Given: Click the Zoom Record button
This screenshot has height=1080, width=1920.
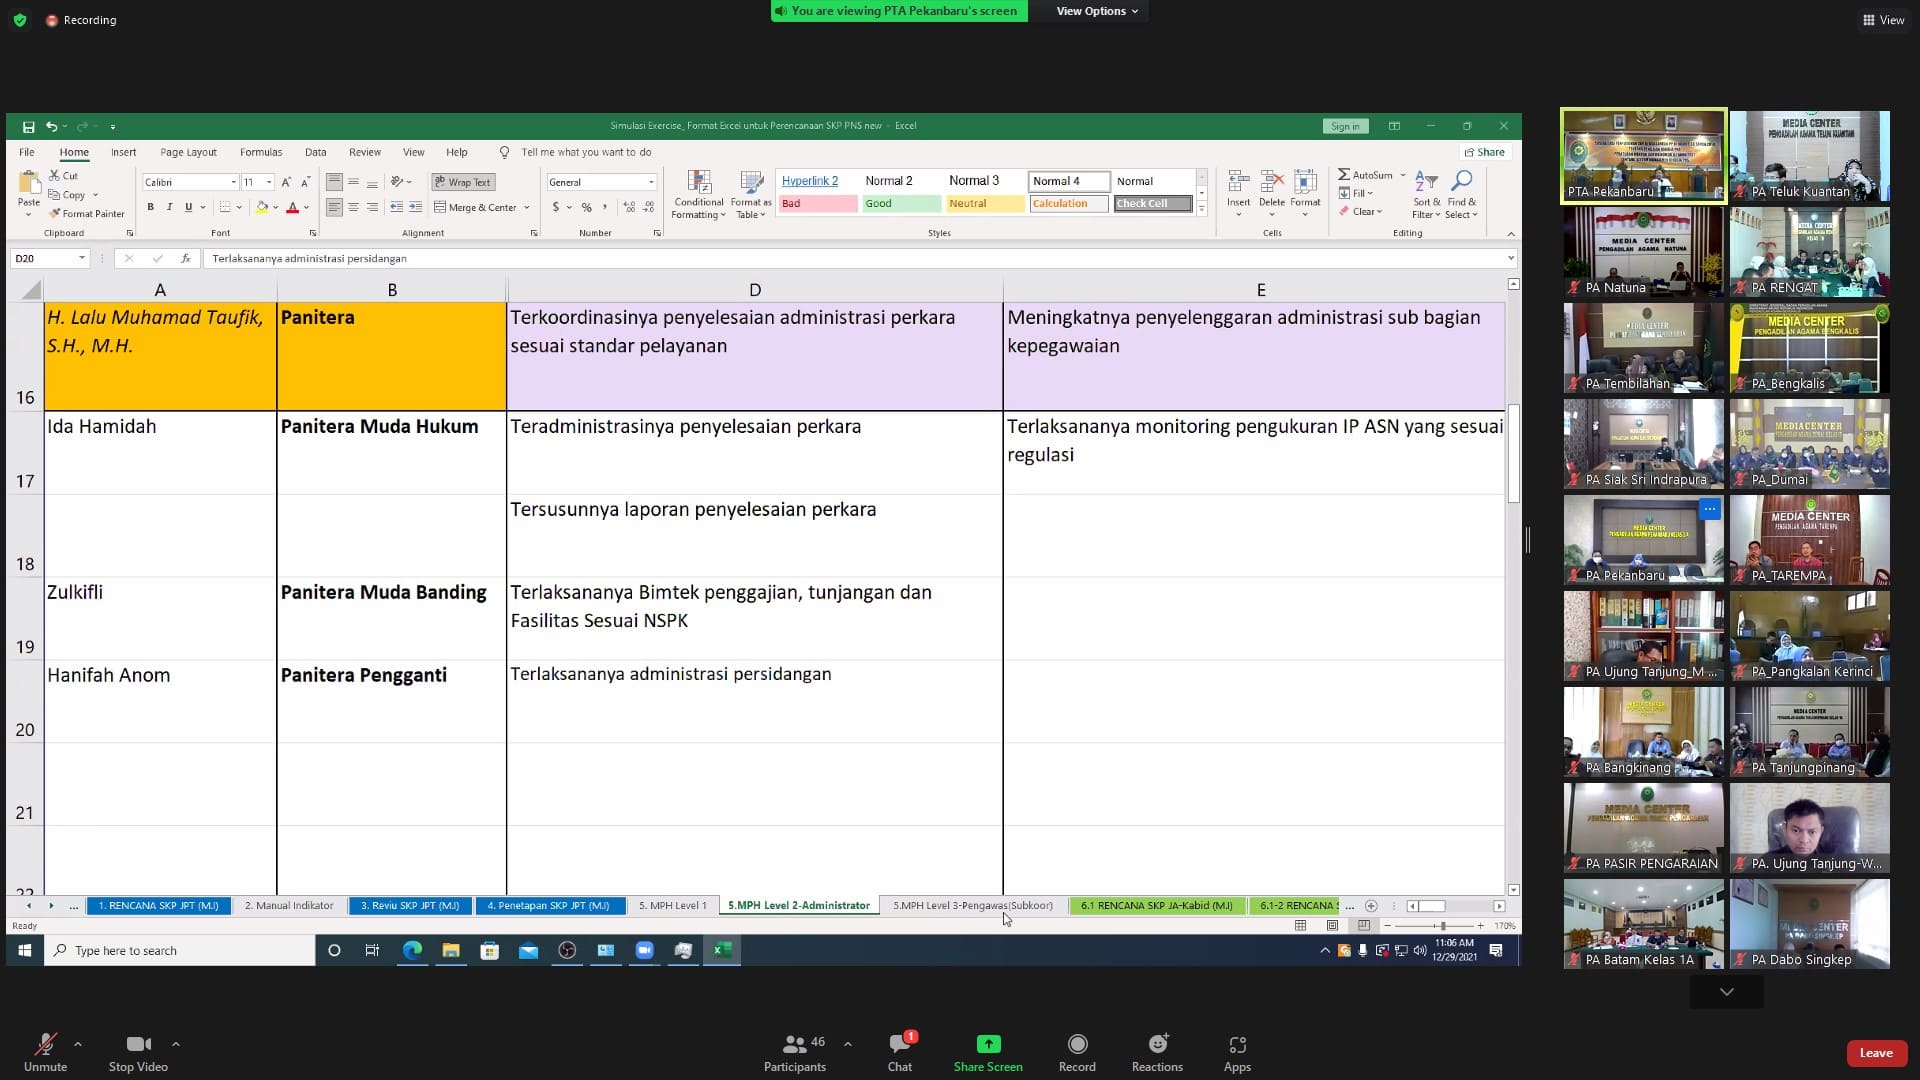Looking at the screenshot, I should coord(1077,1053).
